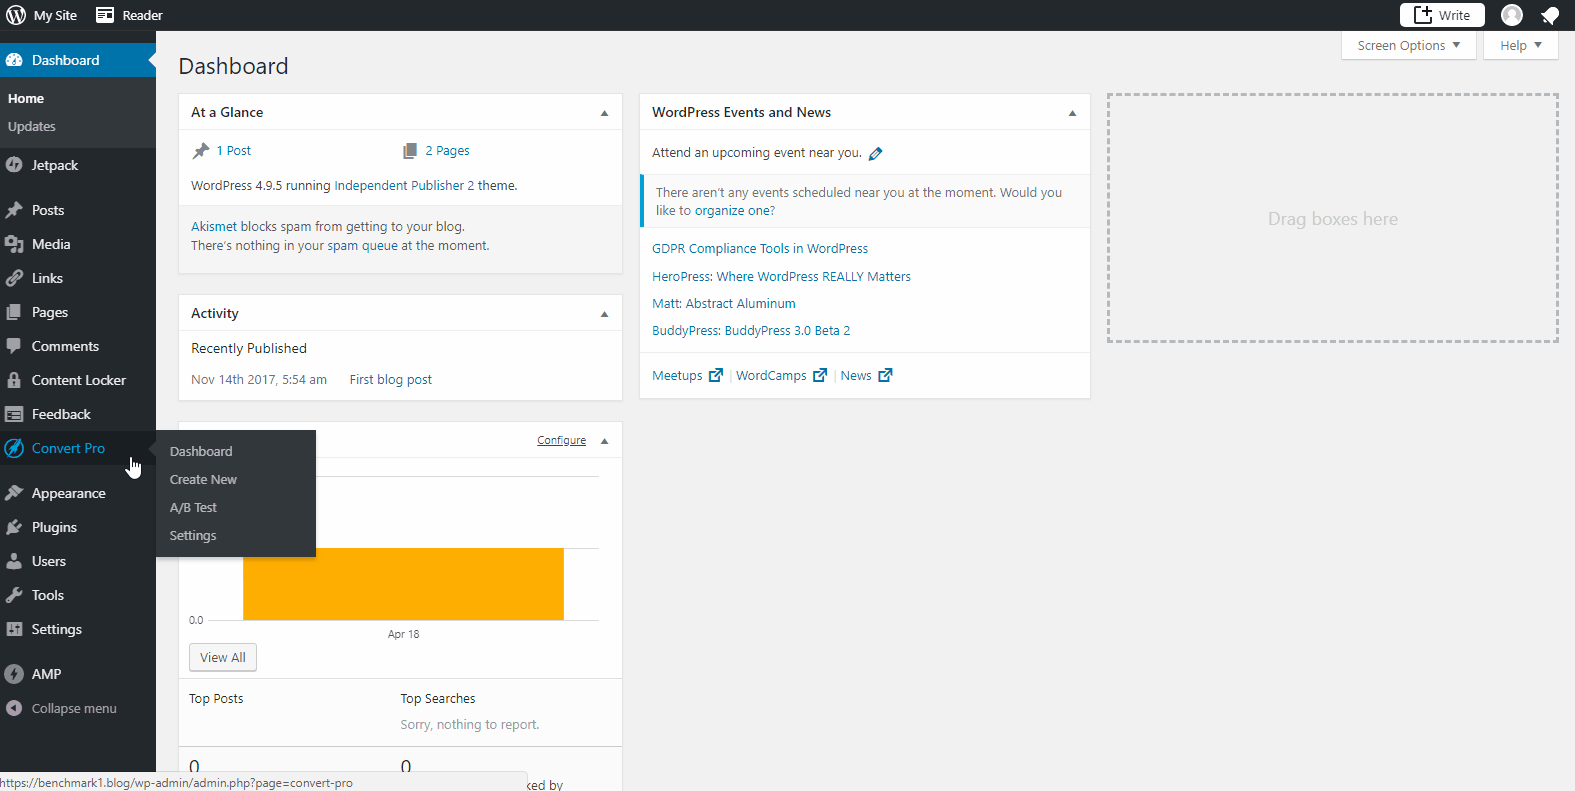The height and width of the screenshot is (791, 1575).
Task: Open the Akismet link
Action: 214,227
